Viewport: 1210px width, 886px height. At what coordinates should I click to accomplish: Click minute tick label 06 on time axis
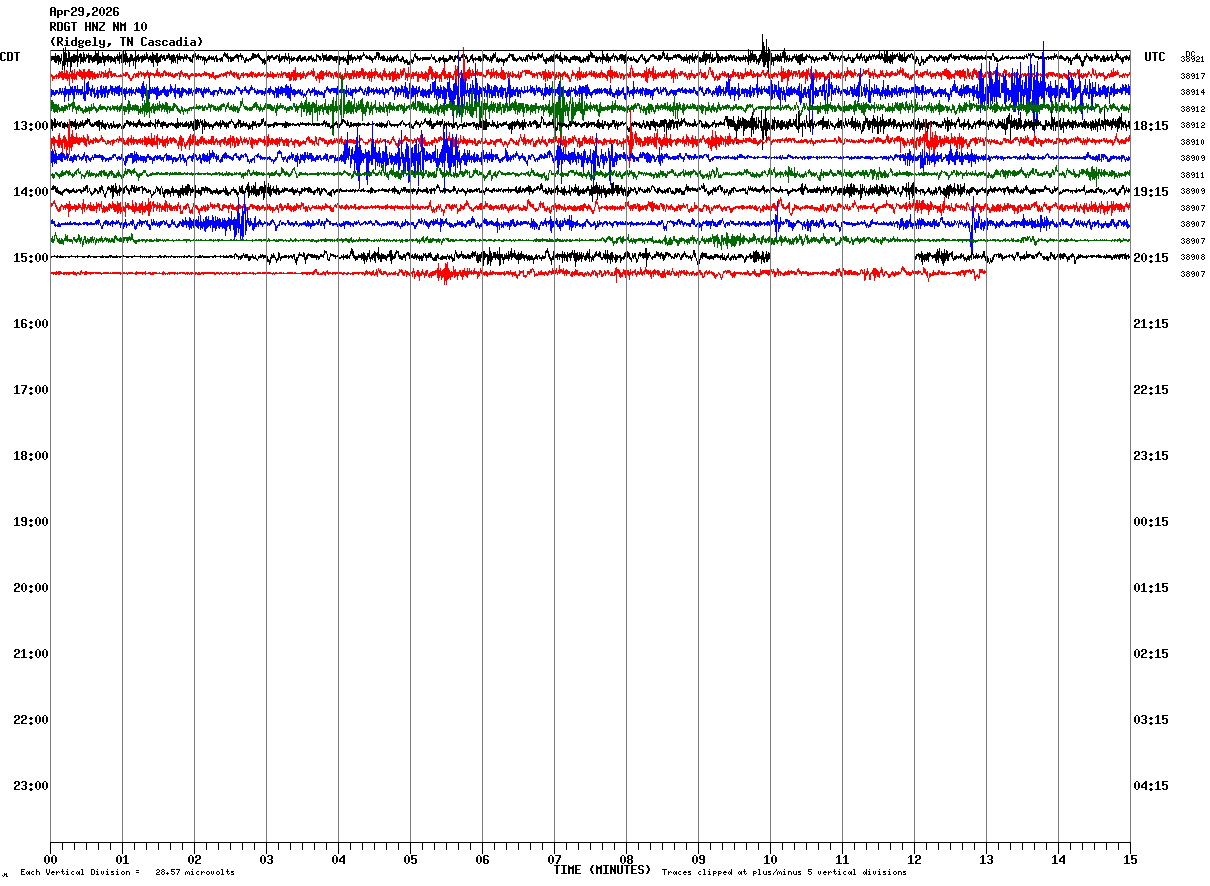pyautogui.click(x=482, y=859)
